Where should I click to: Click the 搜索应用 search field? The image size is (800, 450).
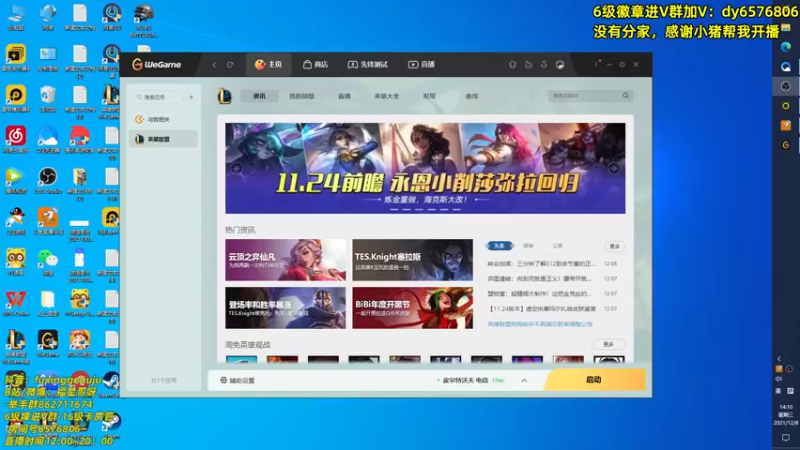click(159, 97)
